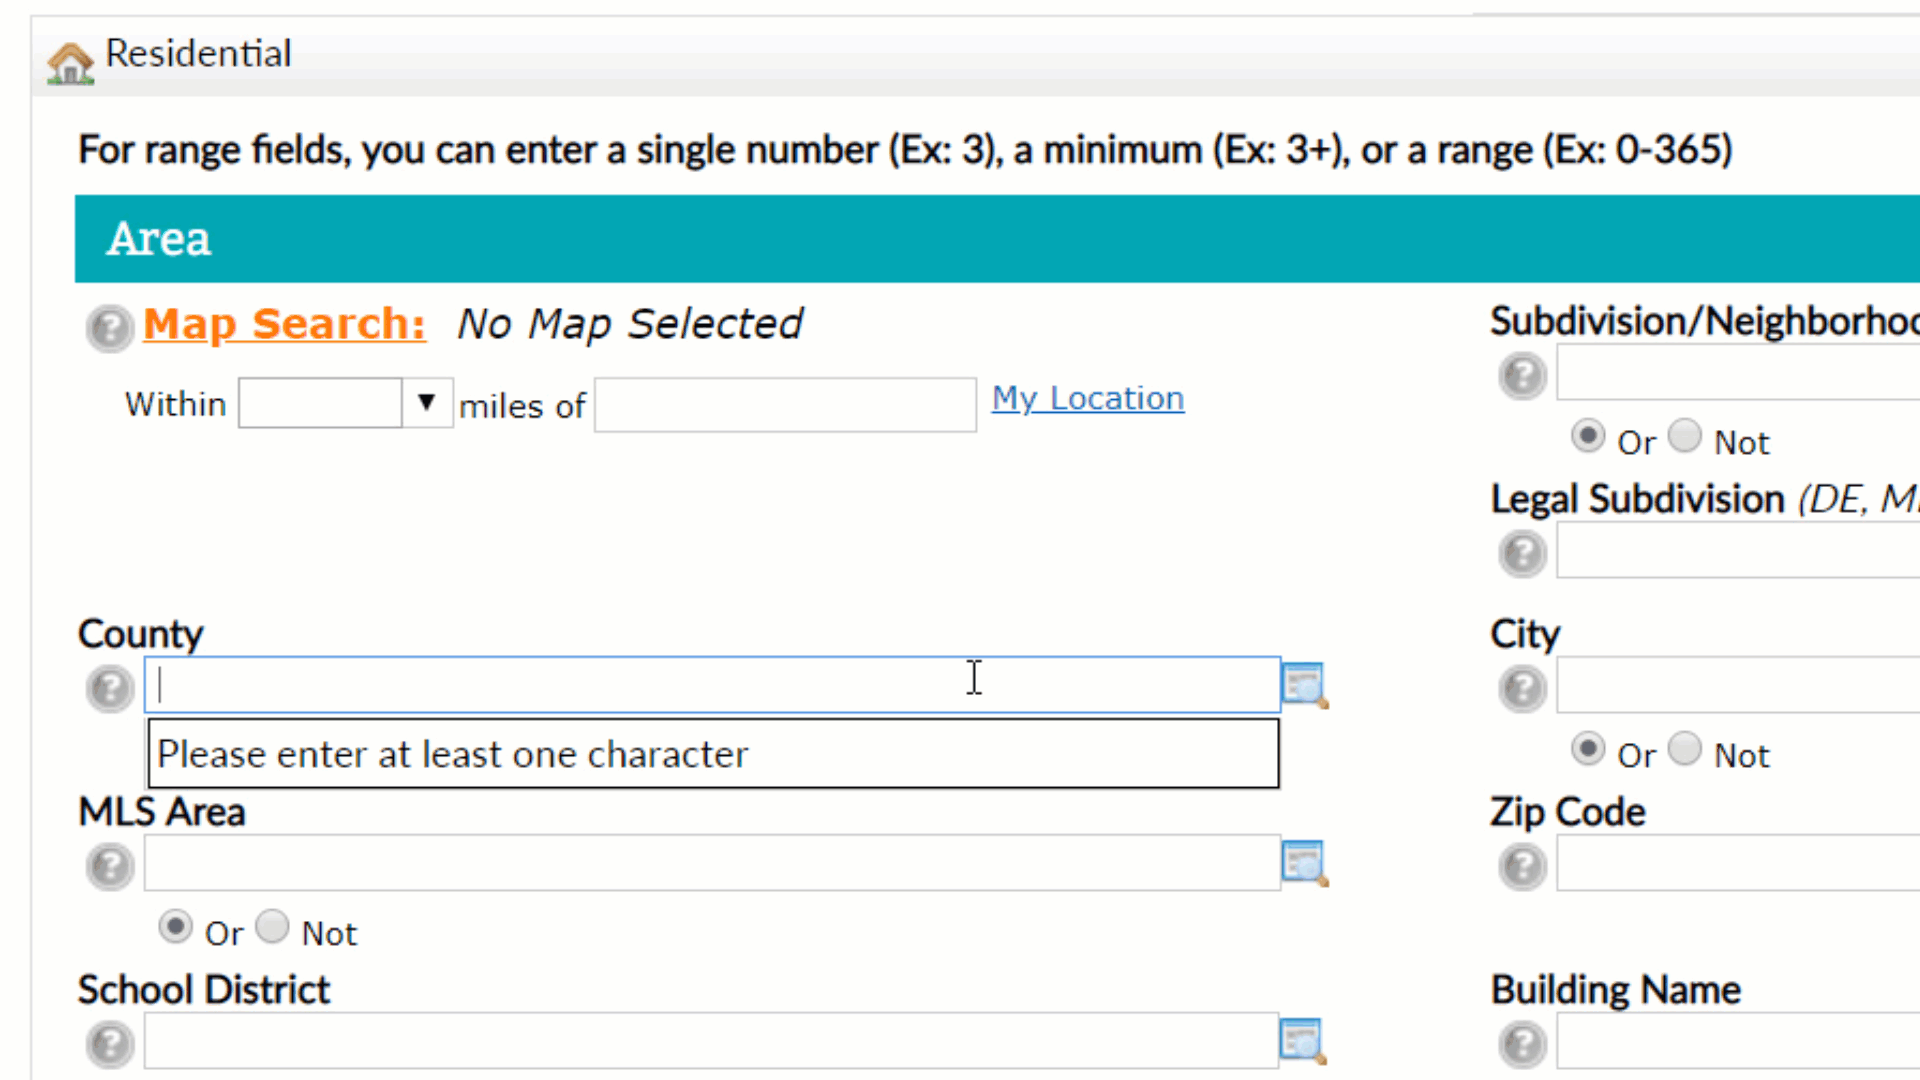1920x1080 pixels.
Task: Open the School District lookup picker icon
Action: [x=1302, y=1041]
